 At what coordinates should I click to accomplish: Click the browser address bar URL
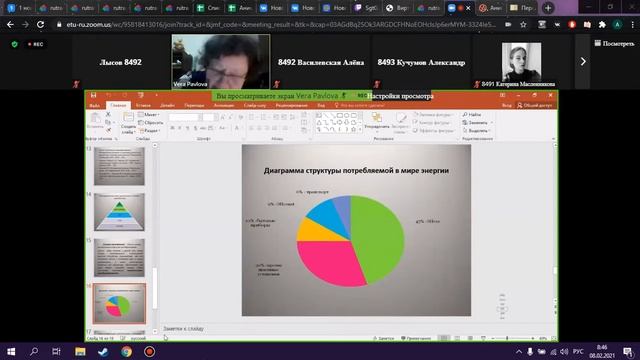coord(282,24)
